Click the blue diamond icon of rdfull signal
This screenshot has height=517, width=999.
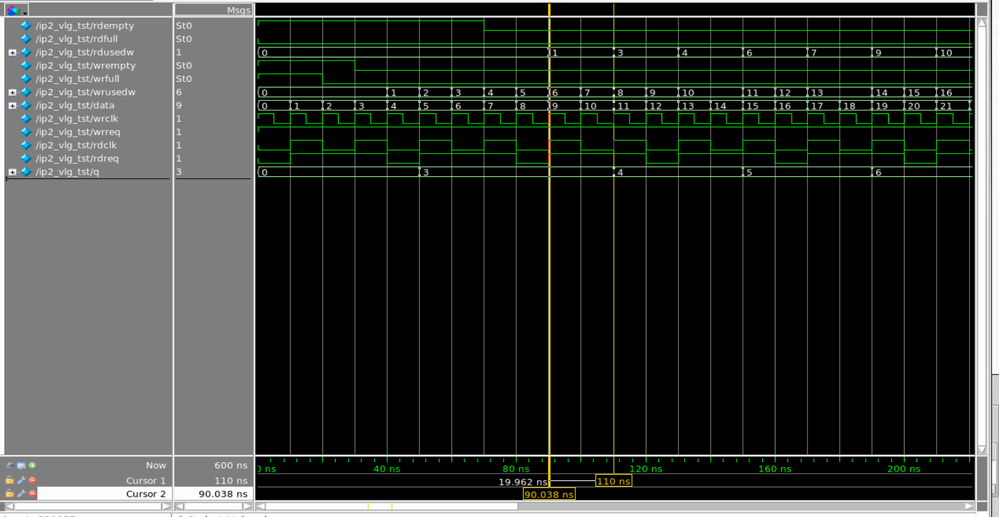pyautogui.click(x=26, y=39)
